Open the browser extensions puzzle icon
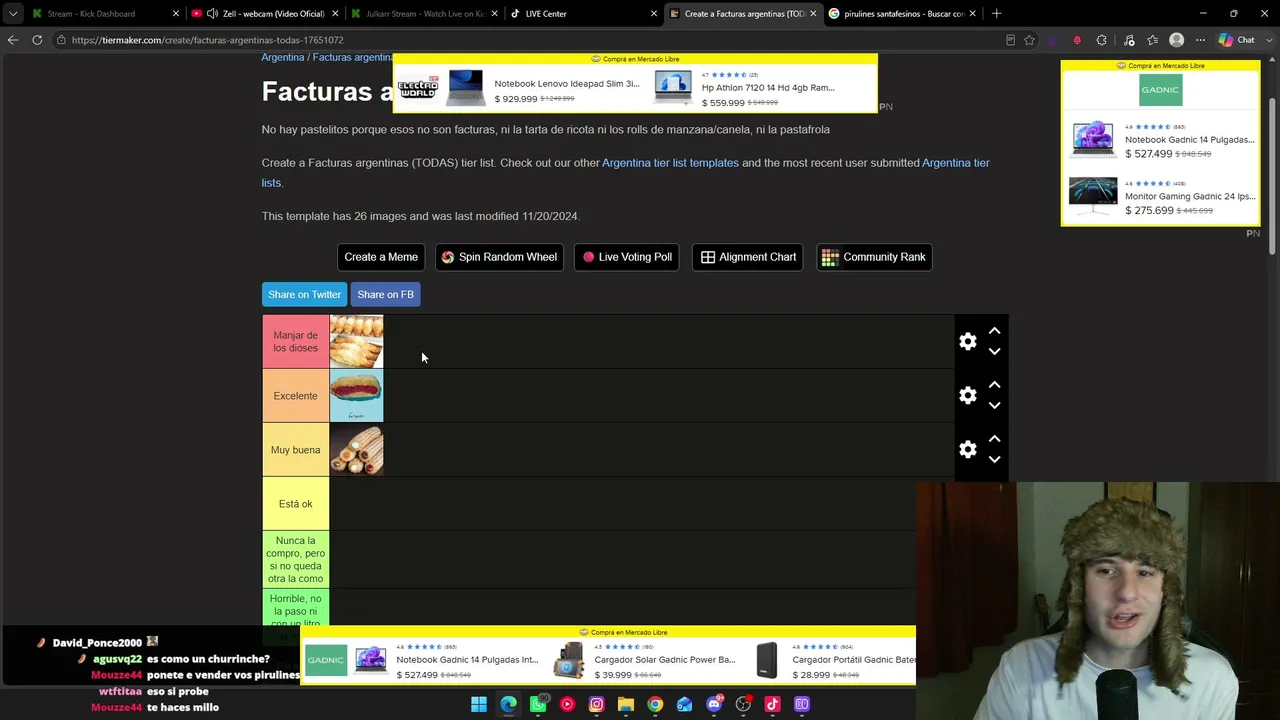Screen dimensions: 1280x720 1102,40
